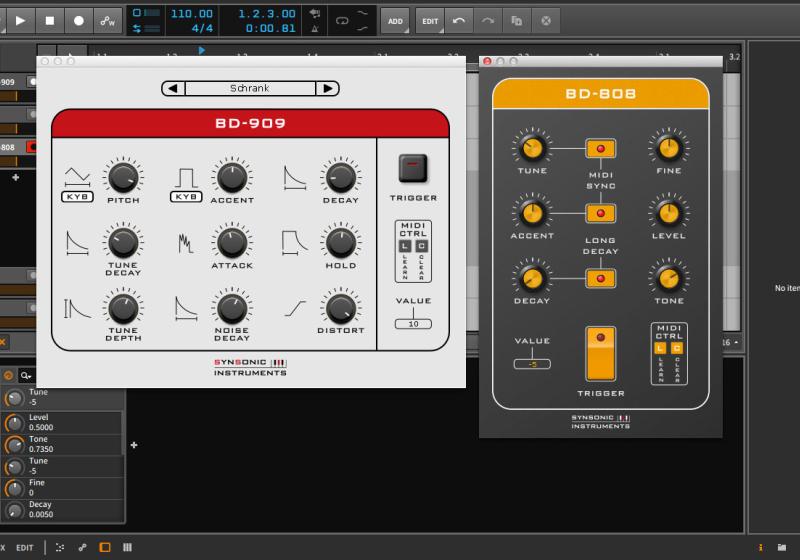Click the BD-808 LEVEL knob

click(669, 213)
